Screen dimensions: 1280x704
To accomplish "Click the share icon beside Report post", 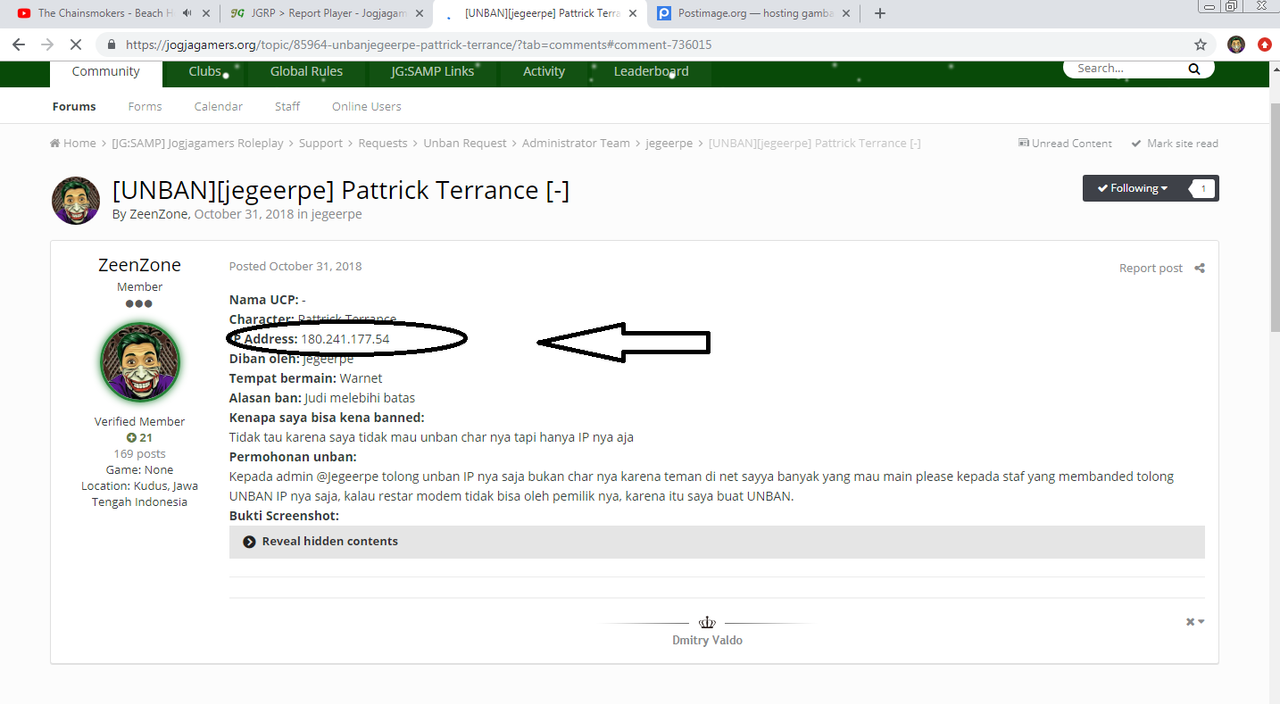I will pos(1200,268).
